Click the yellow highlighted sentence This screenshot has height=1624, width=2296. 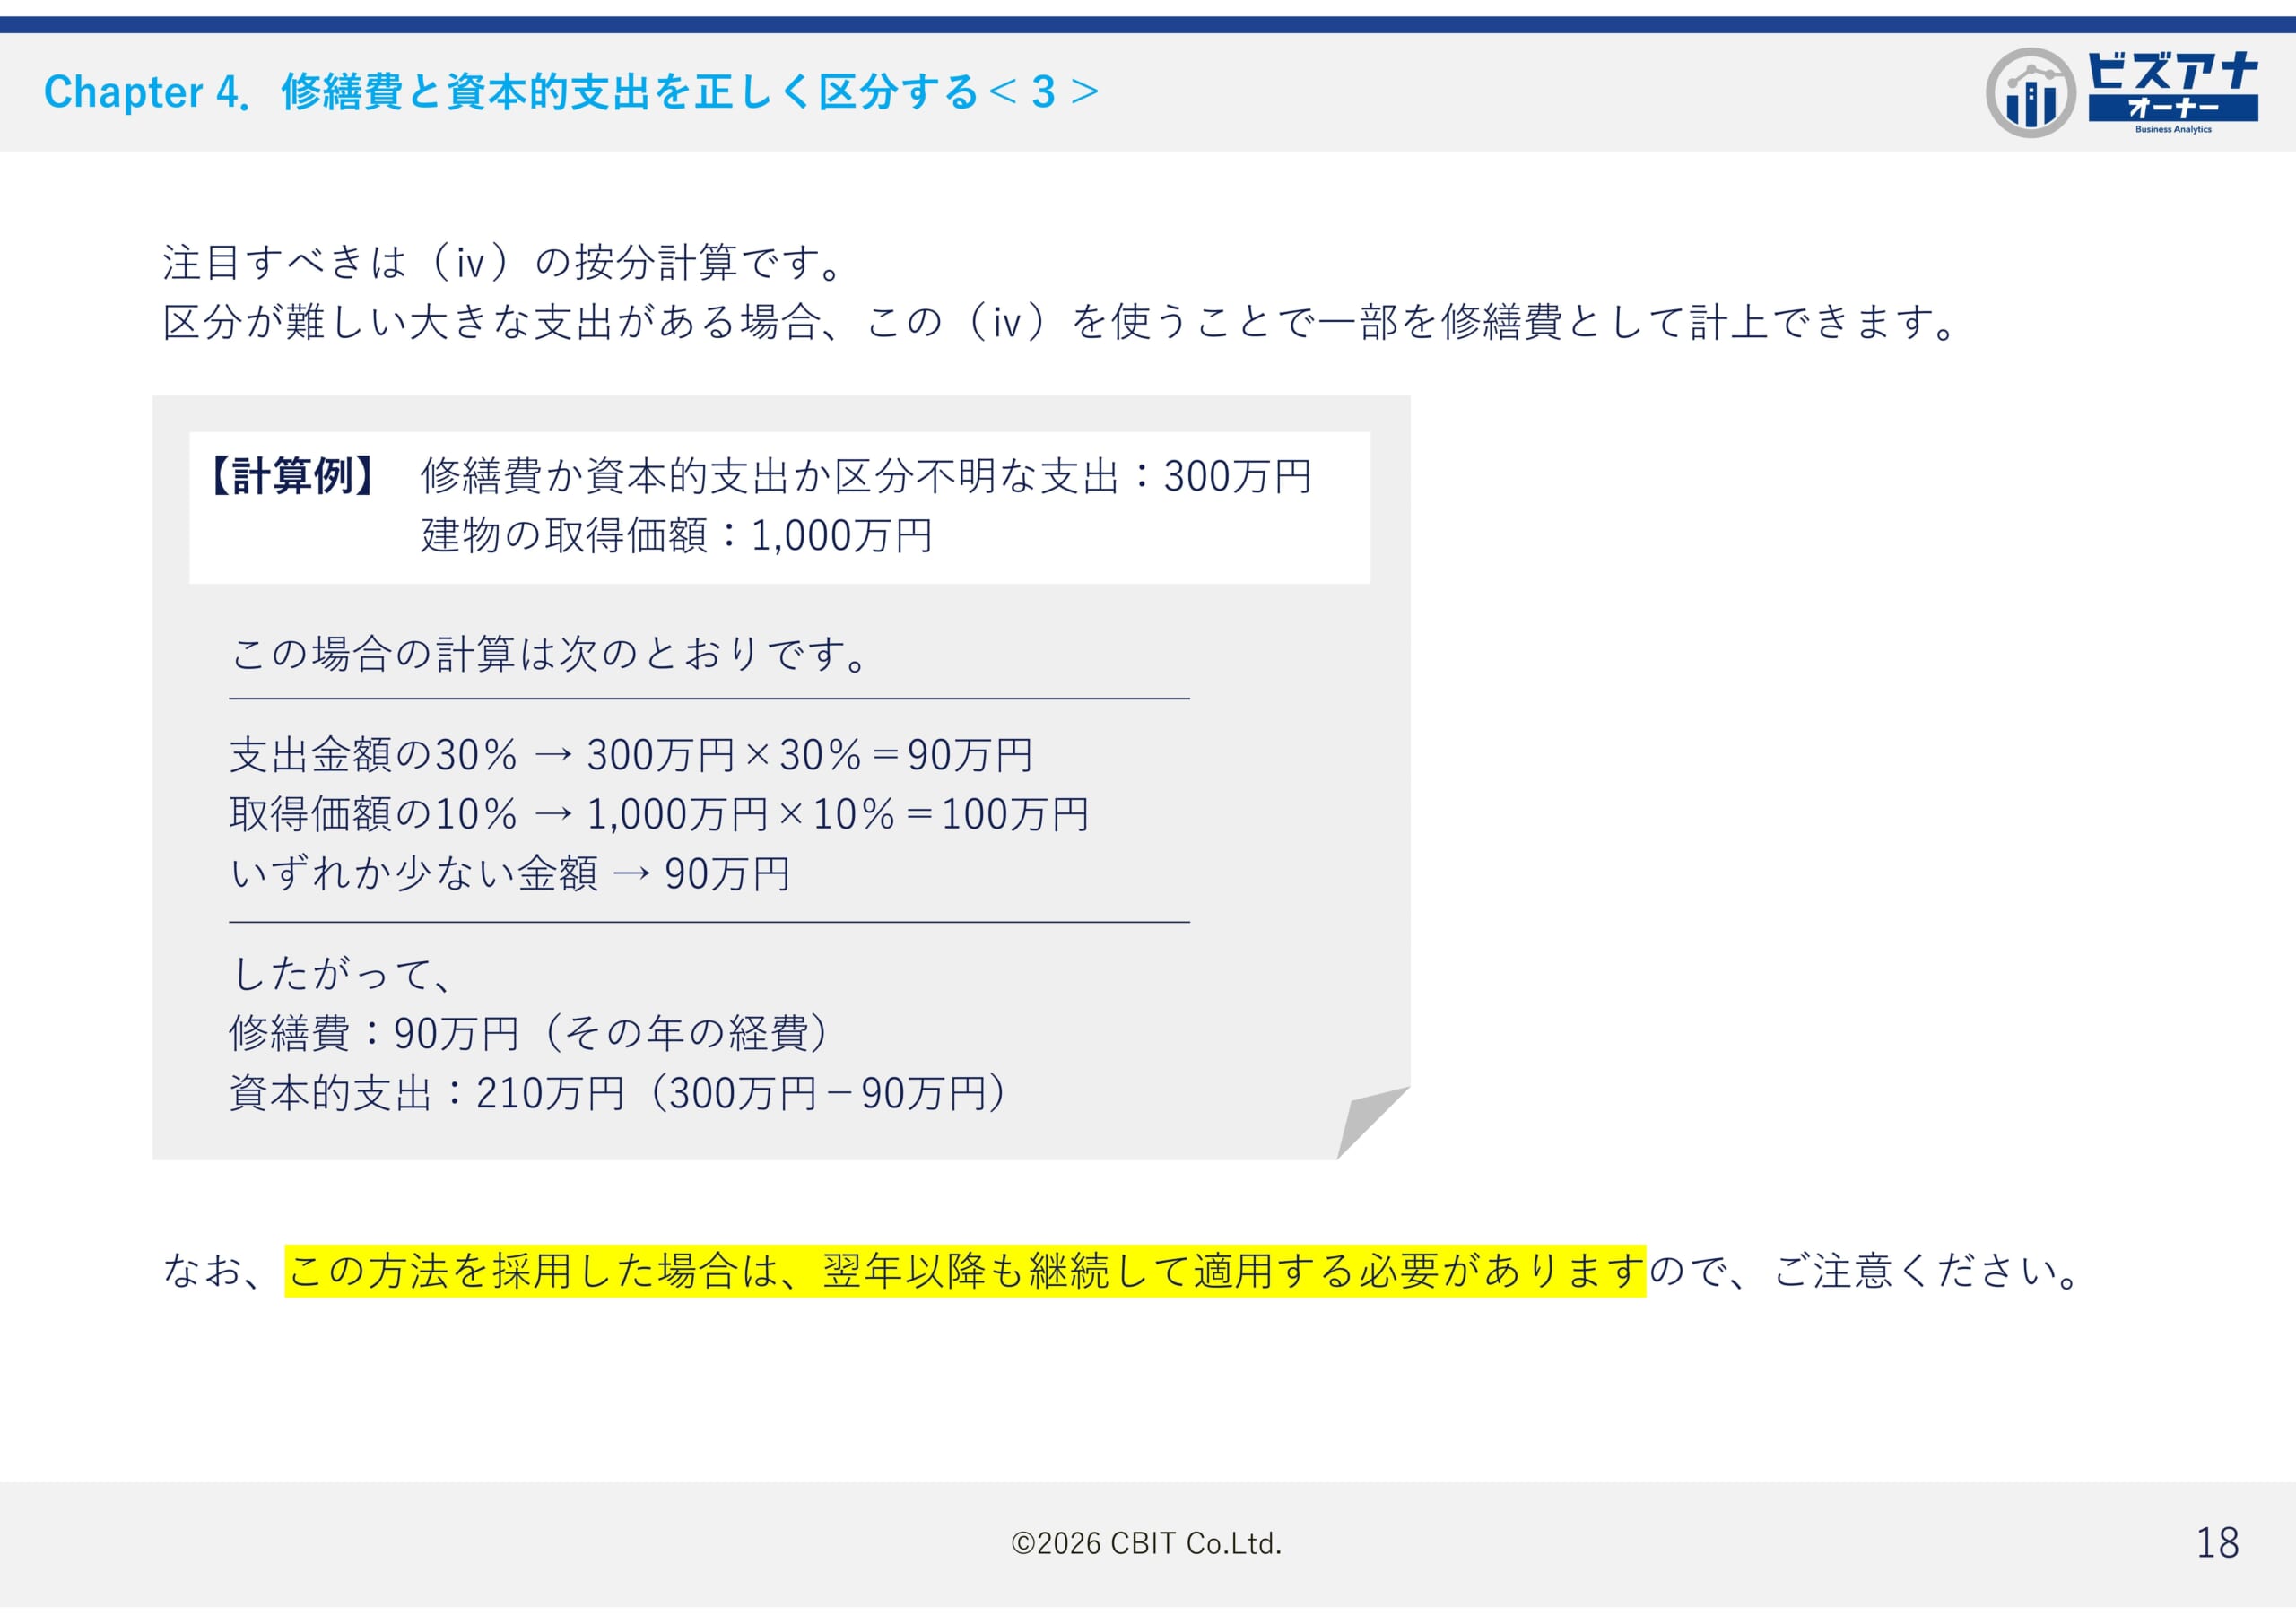(x=964, y=1271)
